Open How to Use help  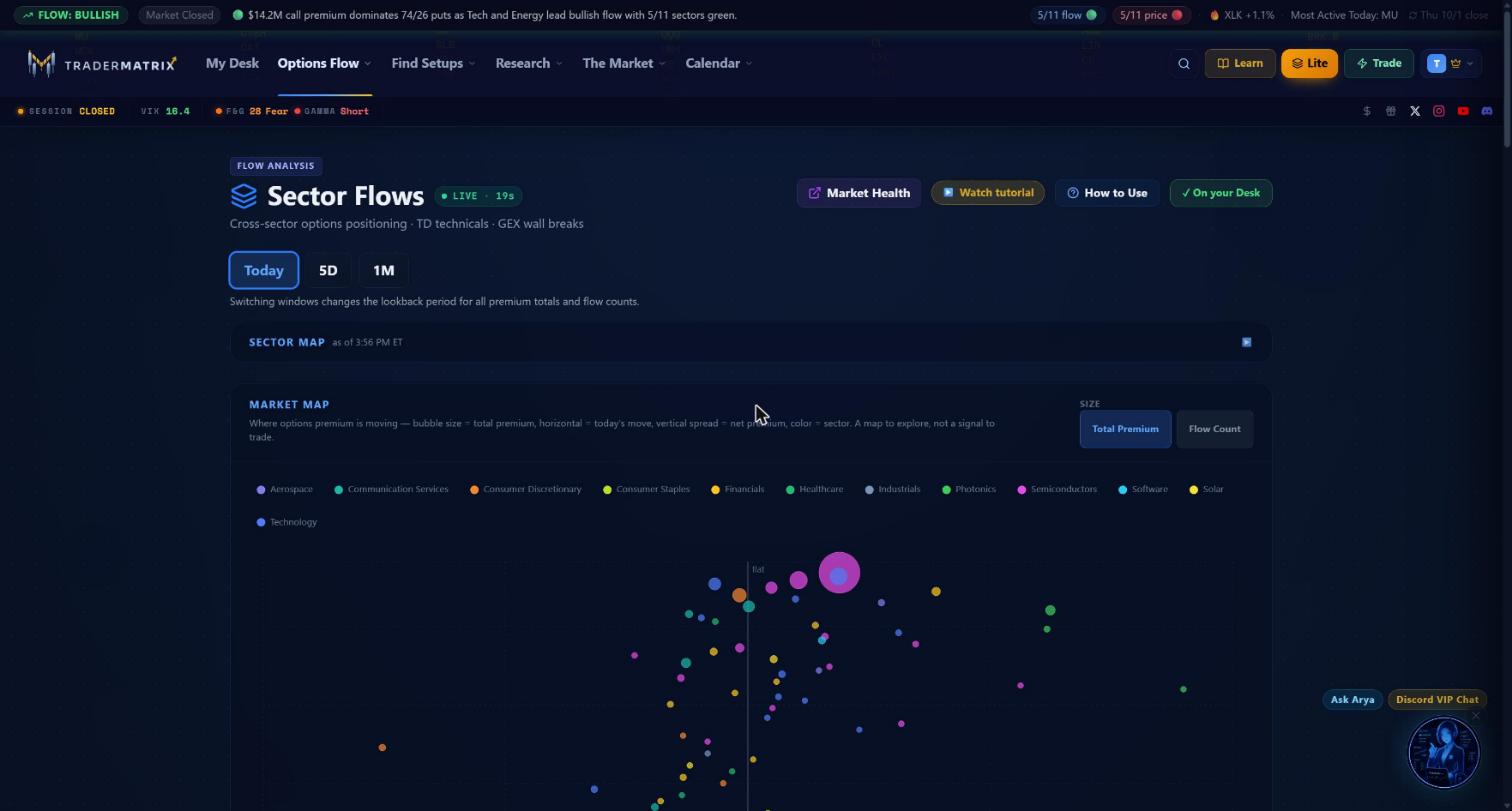[1107, 193]
